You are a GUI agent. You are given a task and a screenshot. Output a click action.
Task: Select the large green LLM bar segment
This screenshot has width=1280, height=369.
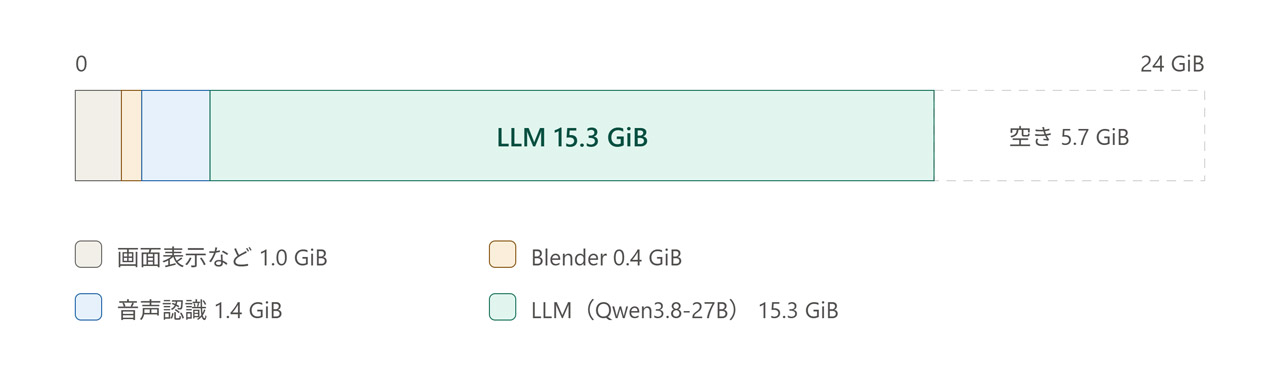[x=572, y=136]
